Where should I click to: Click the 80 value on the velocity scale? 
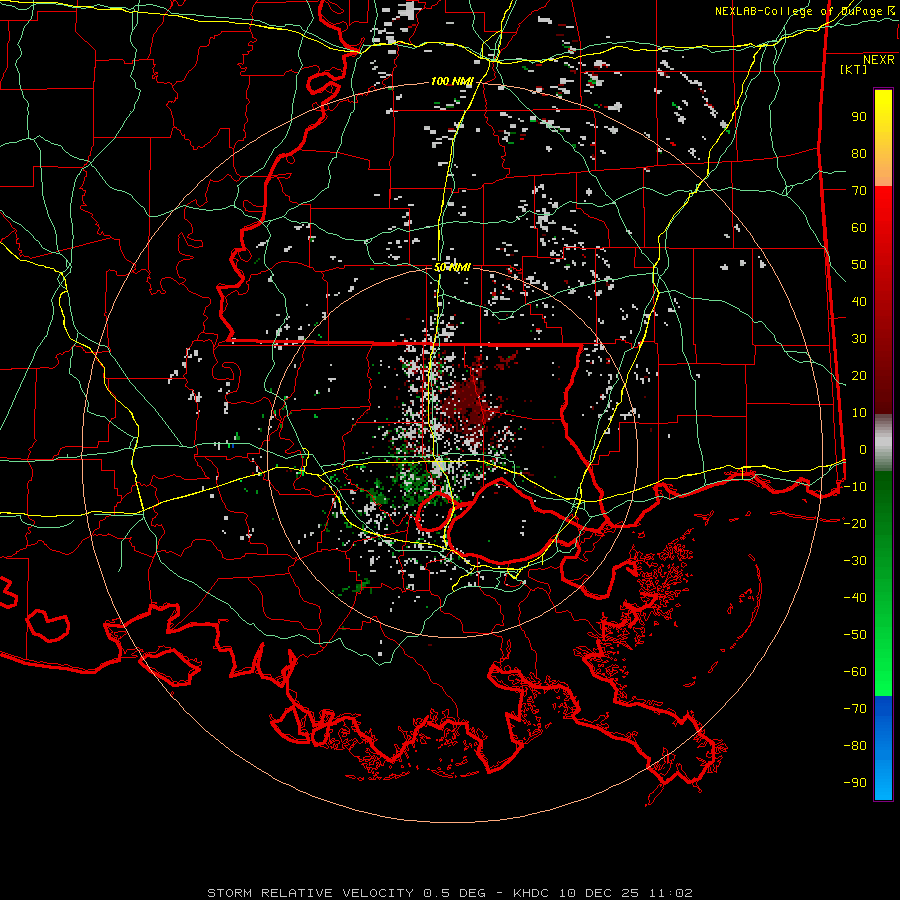point(859,153)
